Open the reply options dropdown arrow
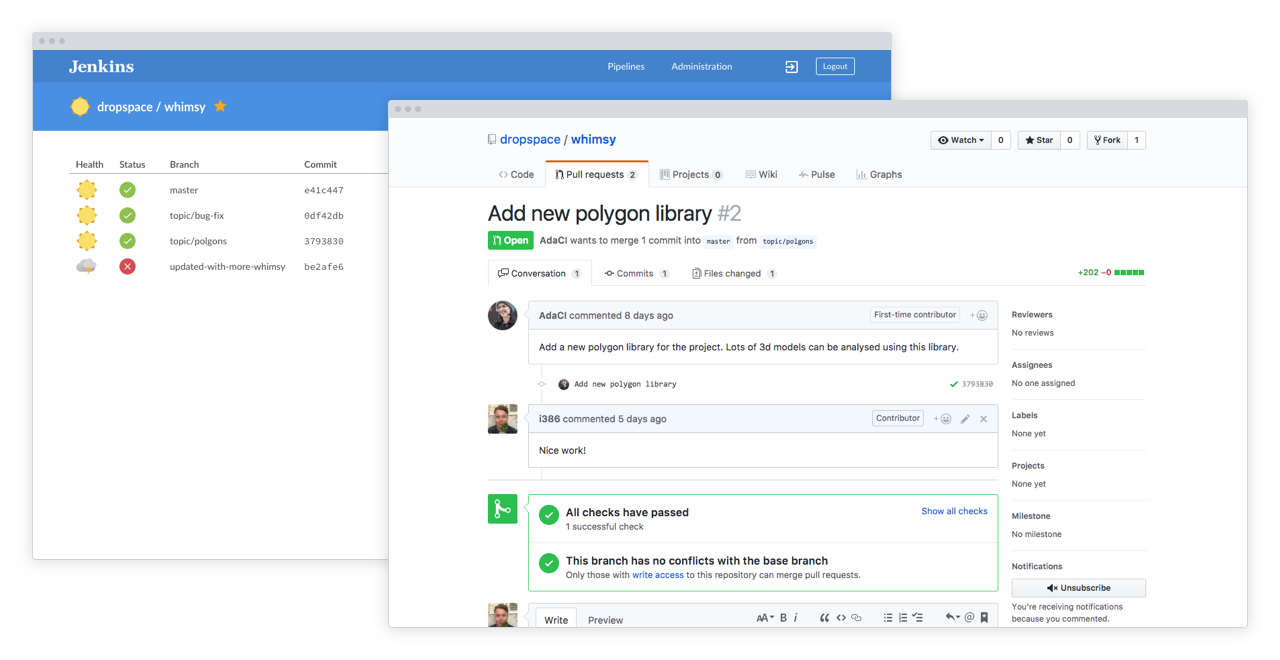 point(953,617)
